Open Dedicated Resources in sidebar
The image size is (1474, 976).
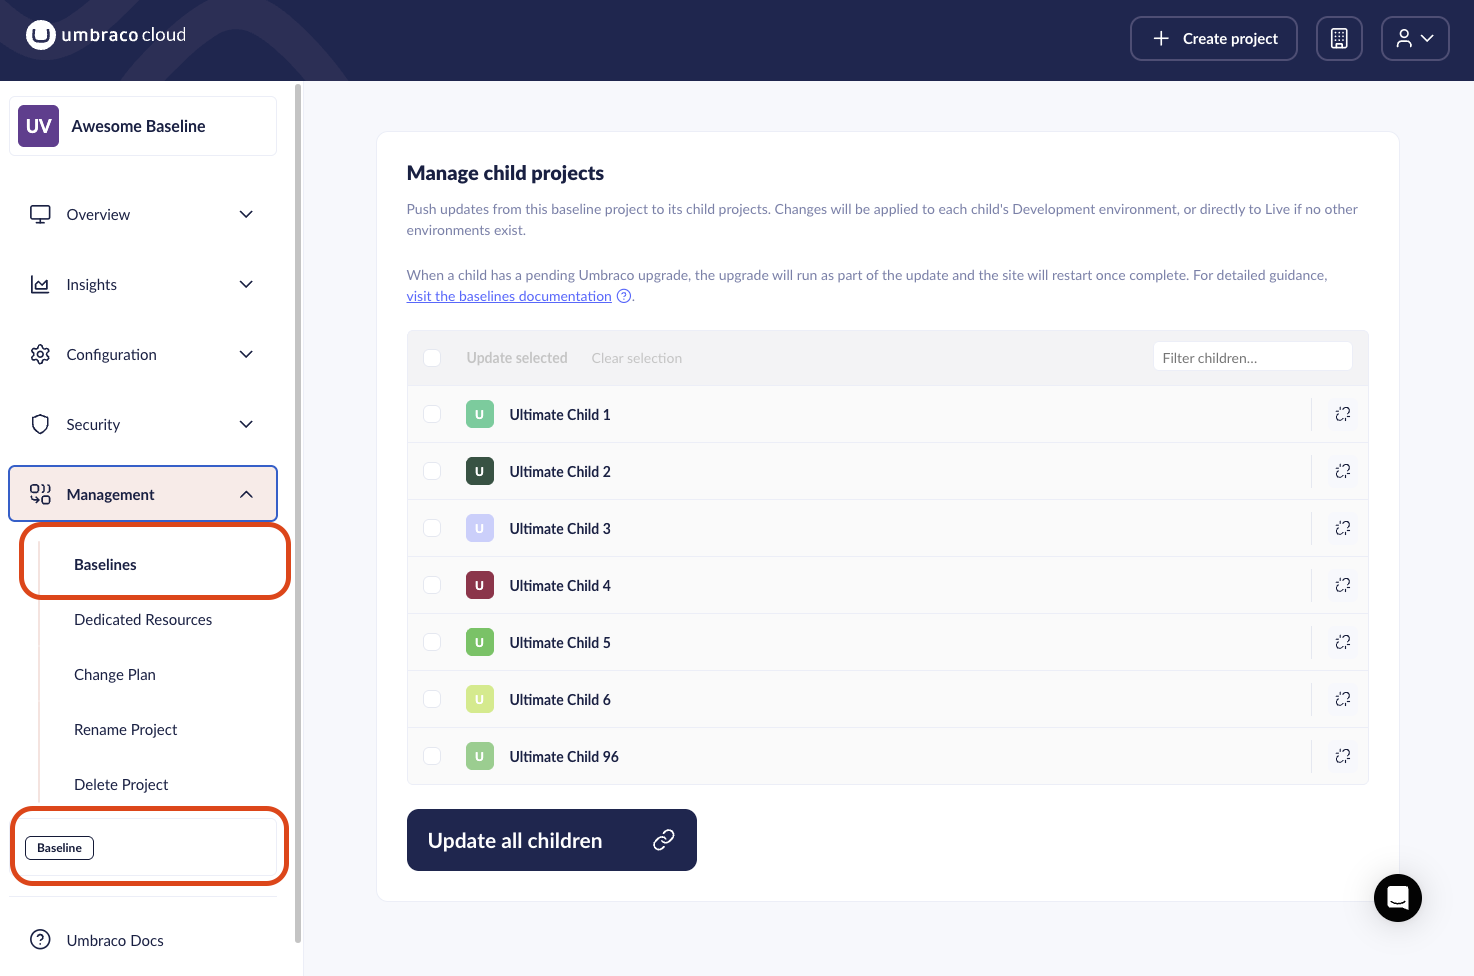pos(143,620)
